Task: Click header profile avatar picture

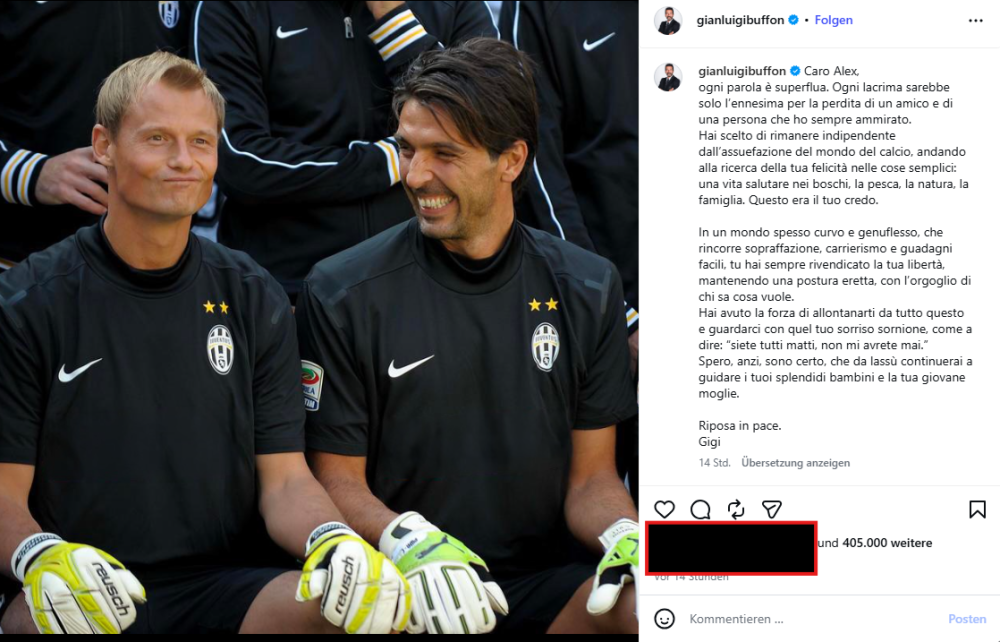Action: click(x=668, y=21)
